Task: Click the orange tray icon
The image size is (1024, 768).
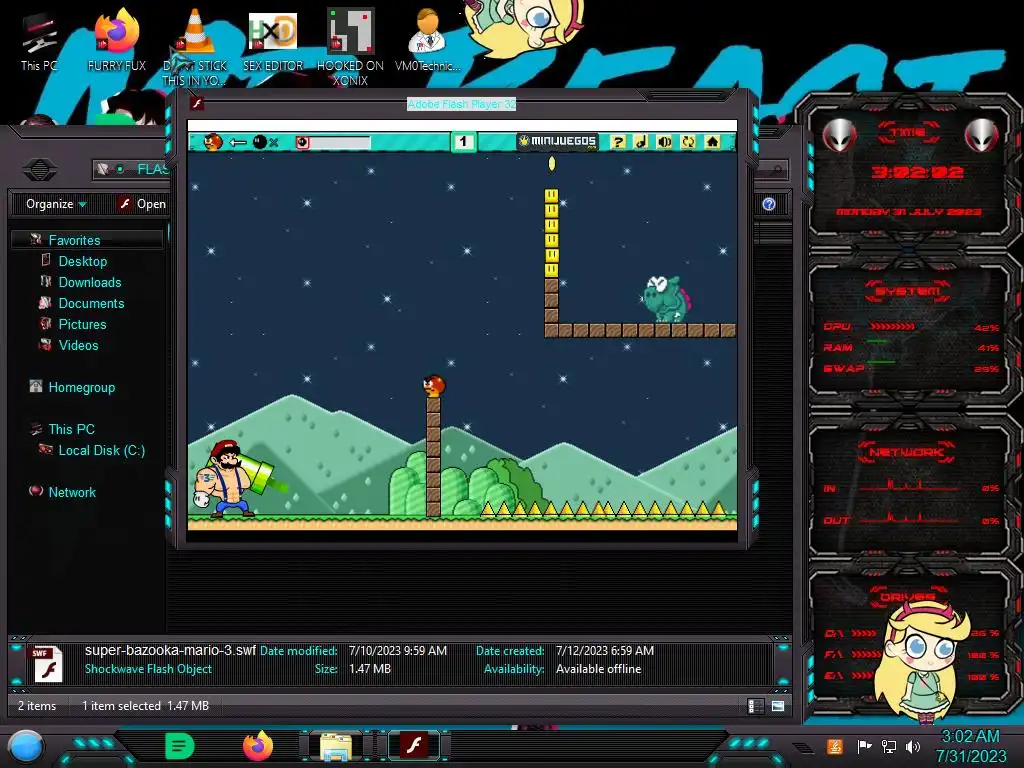Action: pos(835,746)
